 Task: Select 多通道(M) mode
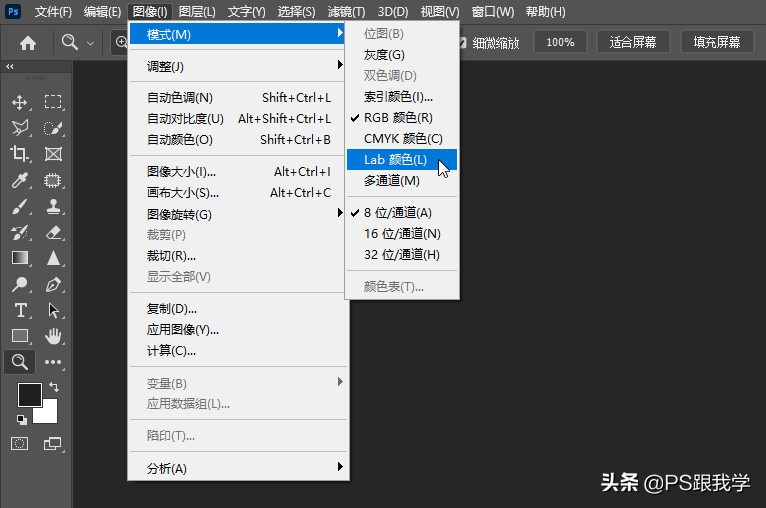point(402,181)
